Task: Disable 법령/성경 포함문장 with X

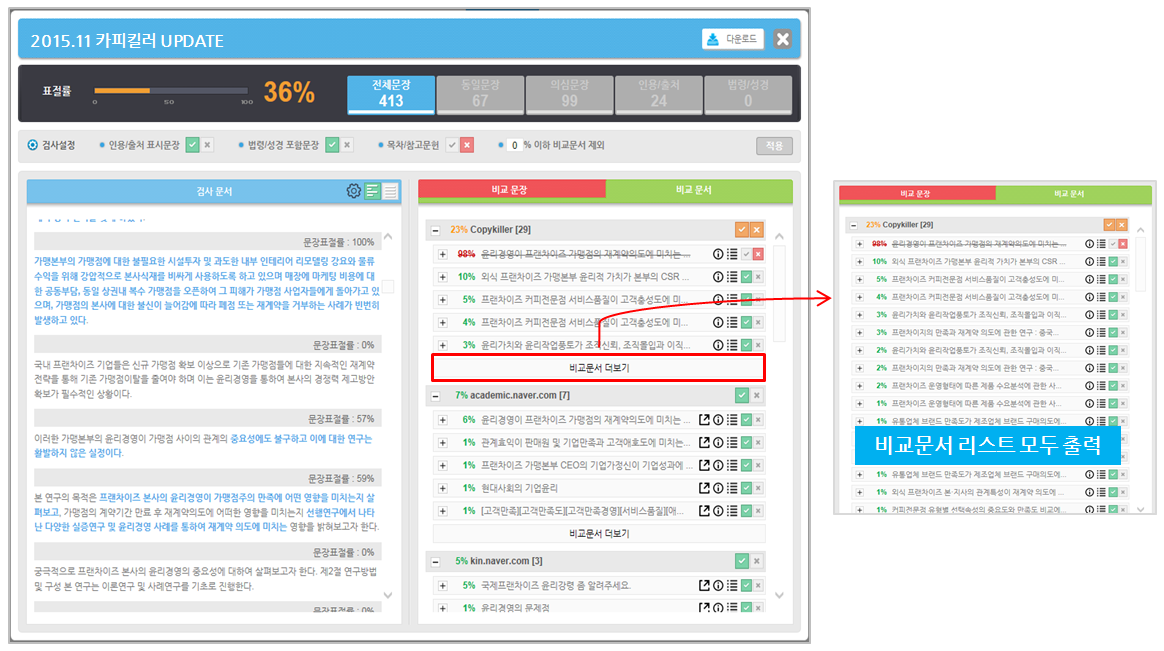Action: (347, 145)
